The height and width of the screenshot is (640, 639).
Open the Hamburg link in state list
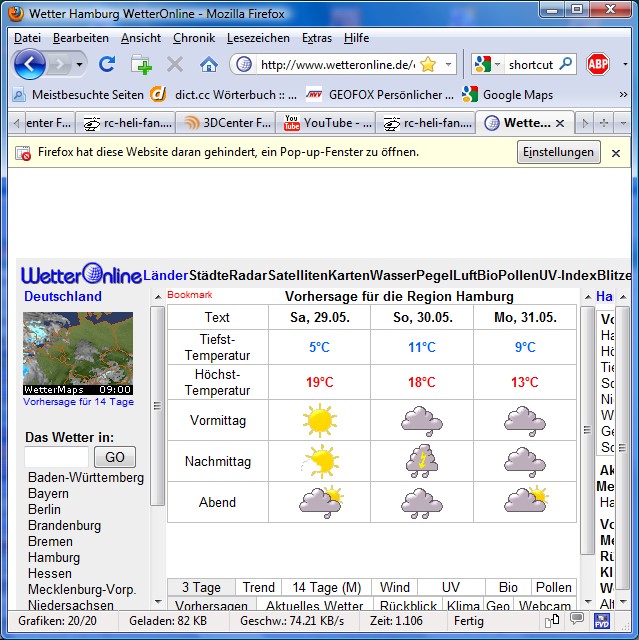click(x=54, y=557)
